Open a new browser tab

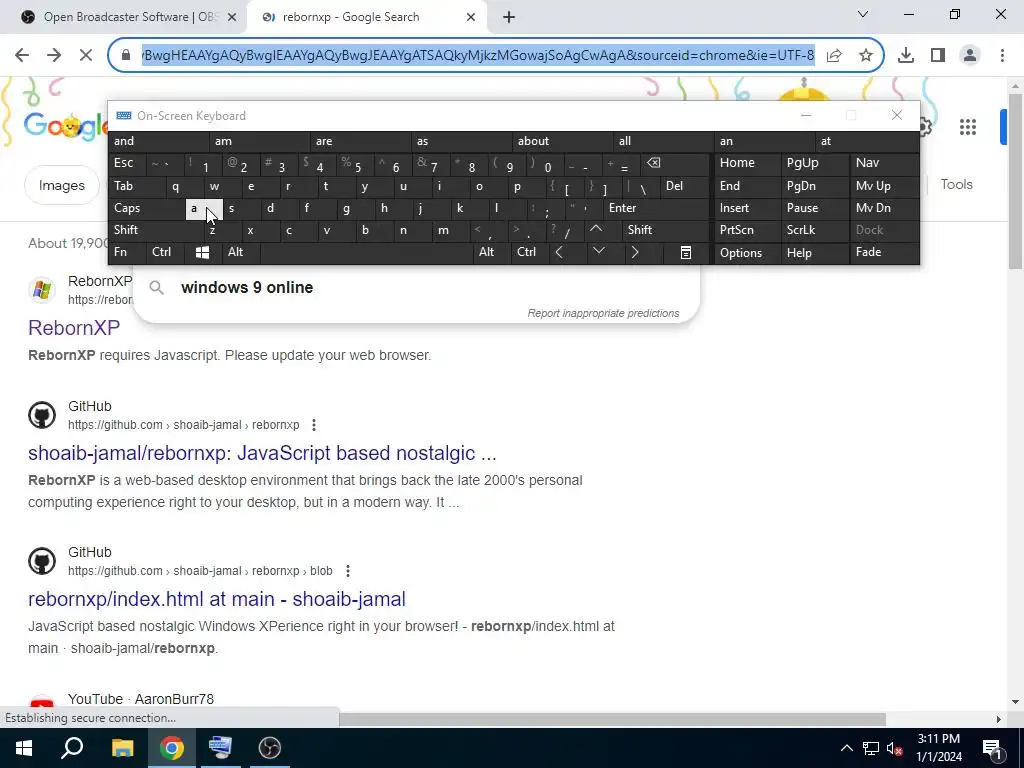509,18
